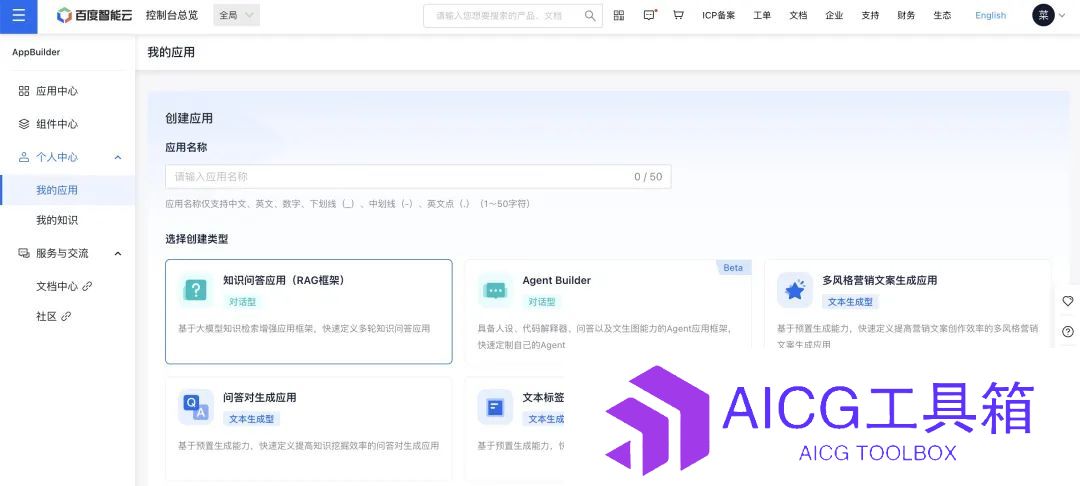Click the search magnifier icon

click(x=590, y=15)
